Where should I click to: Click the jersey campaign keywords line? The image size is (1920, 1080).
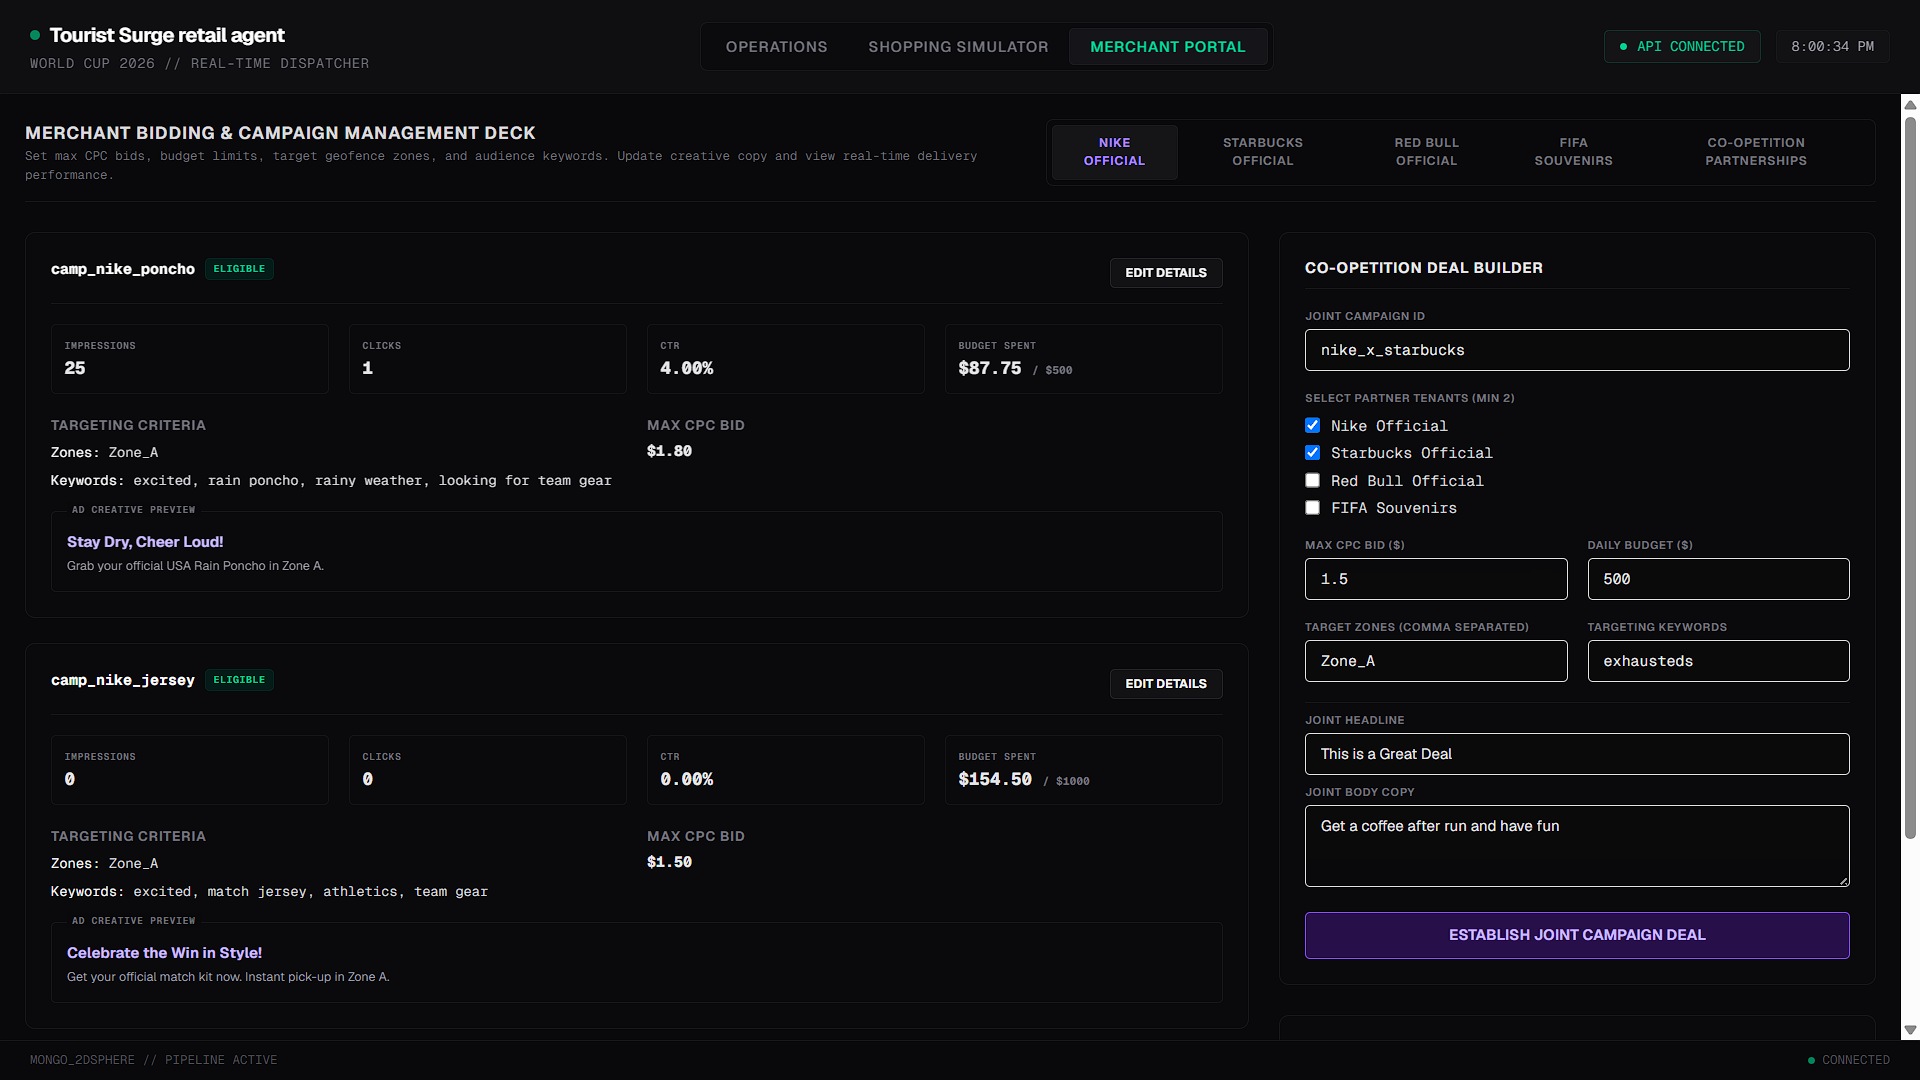coord(269,892)
